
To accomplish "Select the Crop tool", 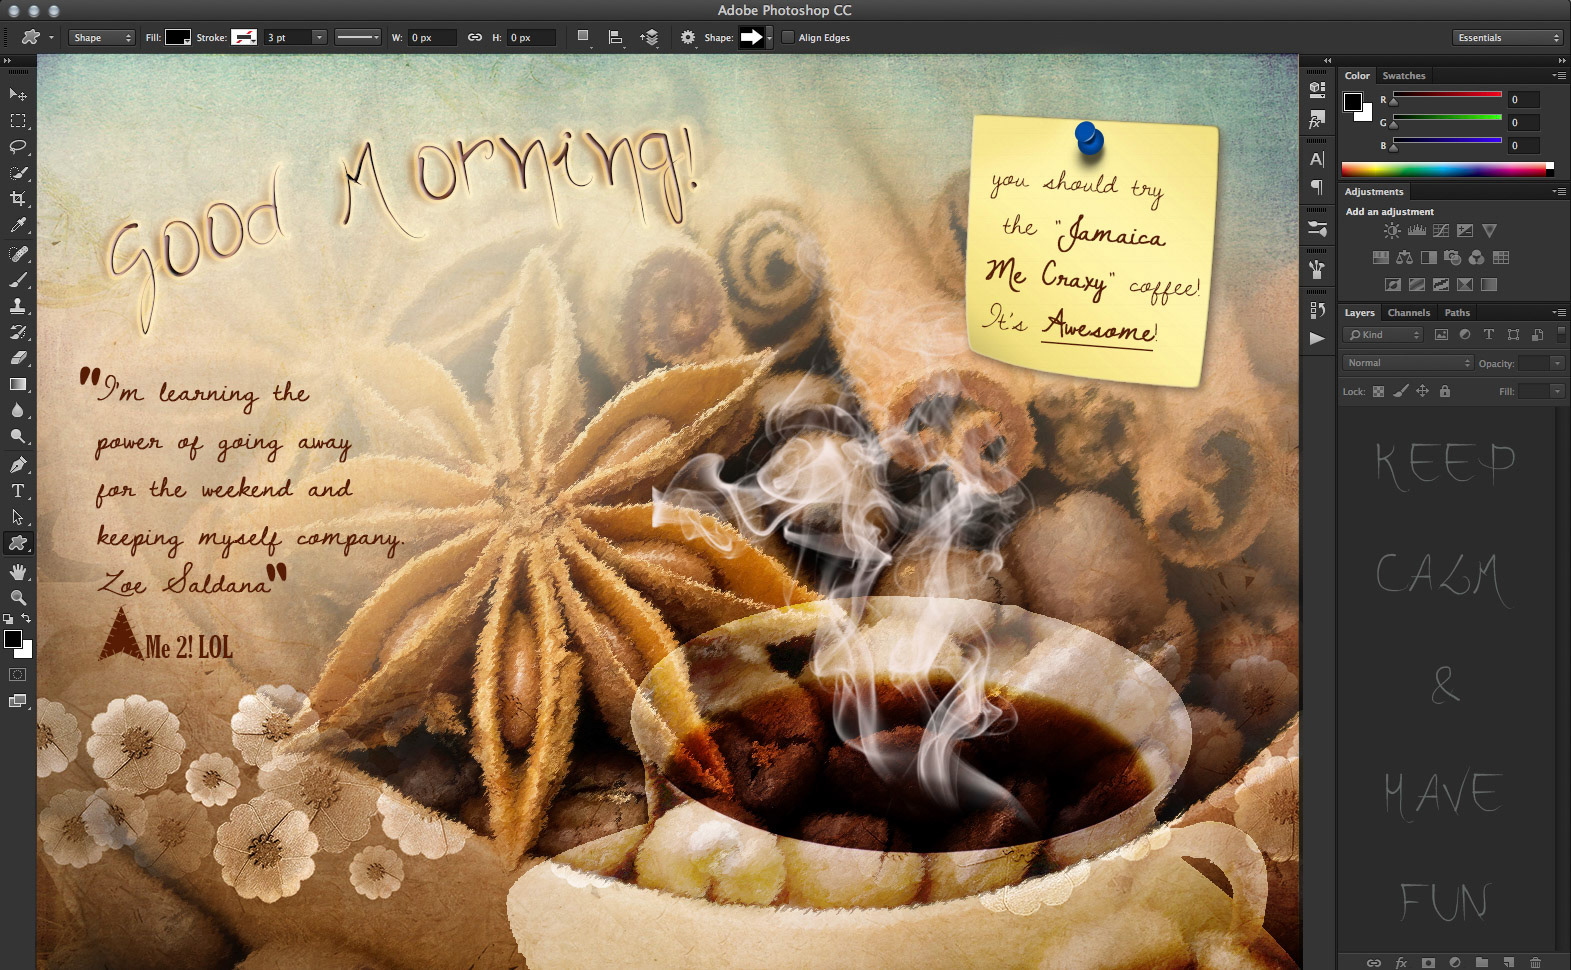I will coord(18,199).
